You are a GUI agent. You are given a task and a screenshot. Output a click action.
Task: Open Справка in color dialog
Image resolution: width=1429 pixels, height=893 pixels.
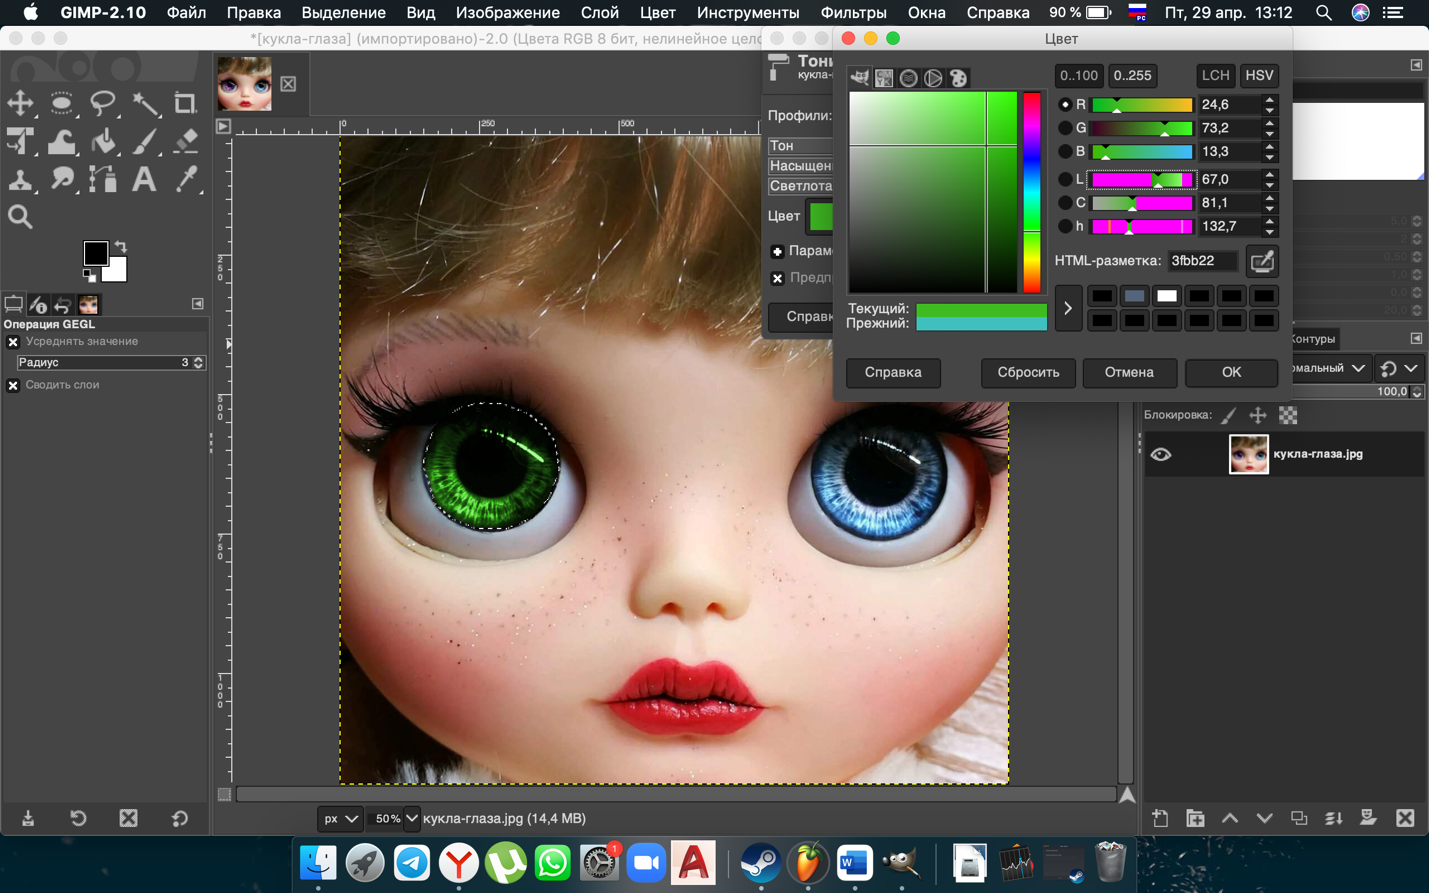893,372
